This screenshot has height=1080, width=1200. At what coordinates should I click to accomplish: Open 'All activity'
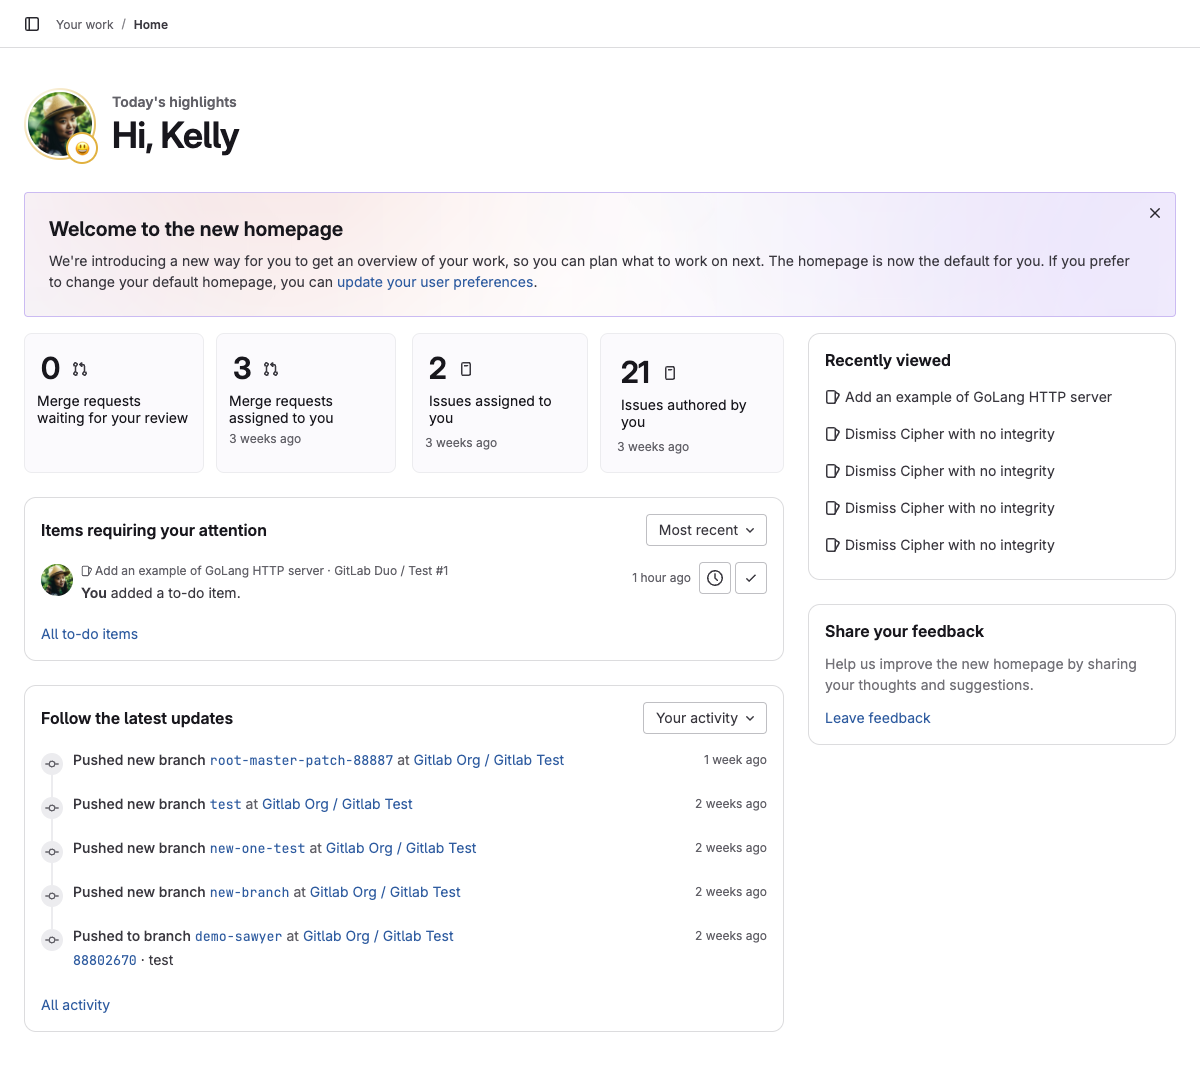click(75, 1004)
